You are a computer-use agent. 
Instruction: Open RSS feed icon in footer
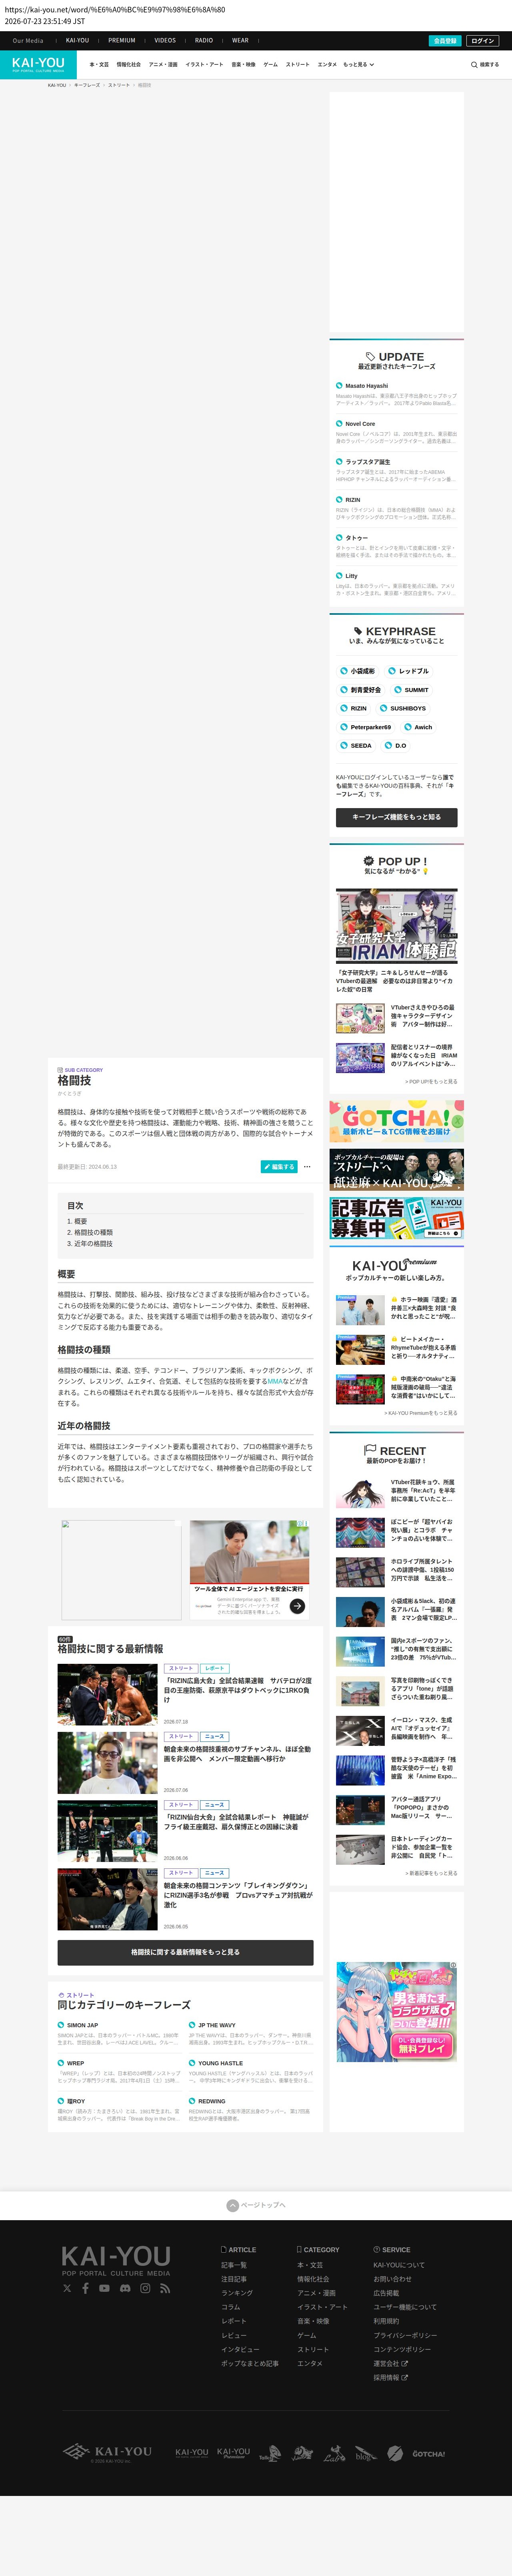click(165, 2288)
